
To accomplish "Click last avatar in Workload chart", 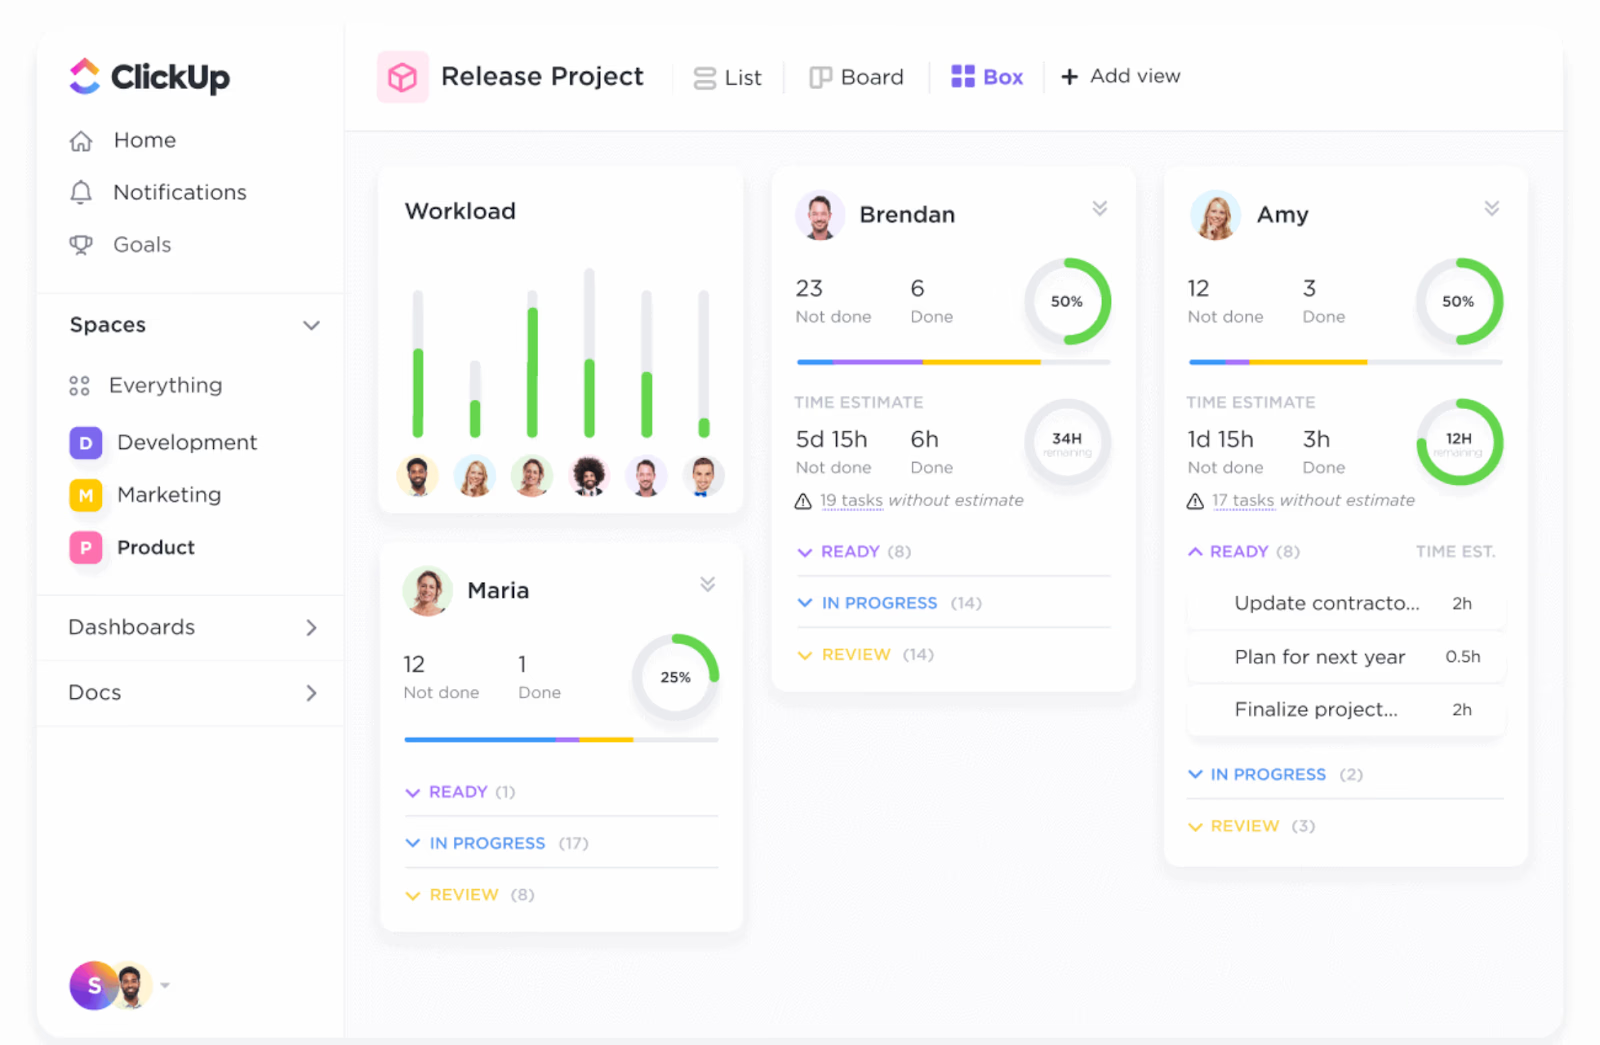I will coord(703,476).
